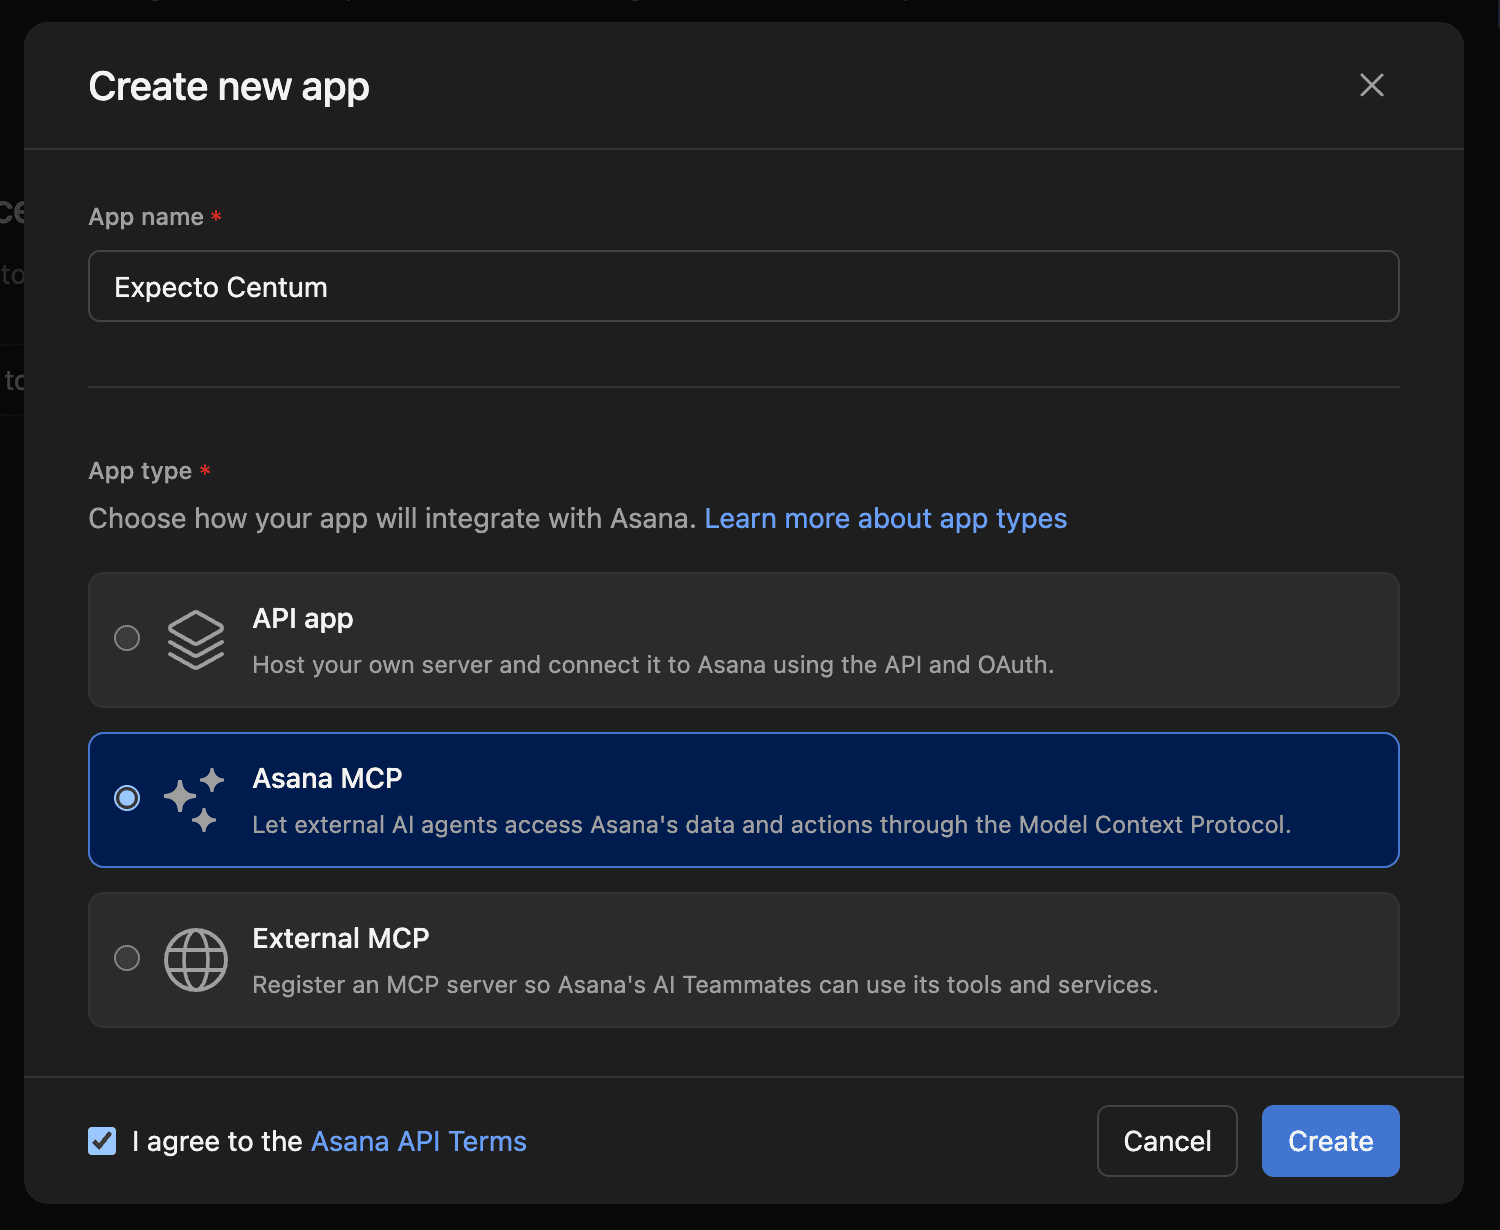Click the API app title text
This screenshot has height=1230, width=1500.
point(303,619)
